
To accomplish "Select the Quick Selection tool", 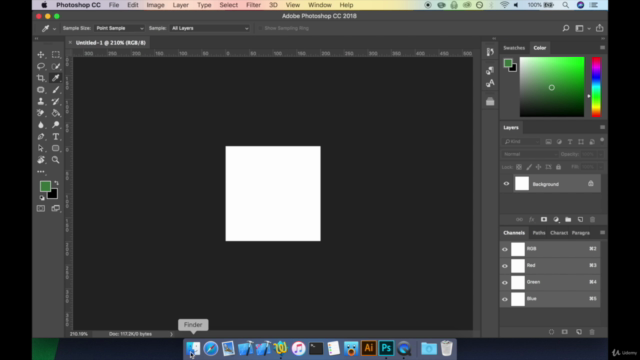I will tap(56, 66).
